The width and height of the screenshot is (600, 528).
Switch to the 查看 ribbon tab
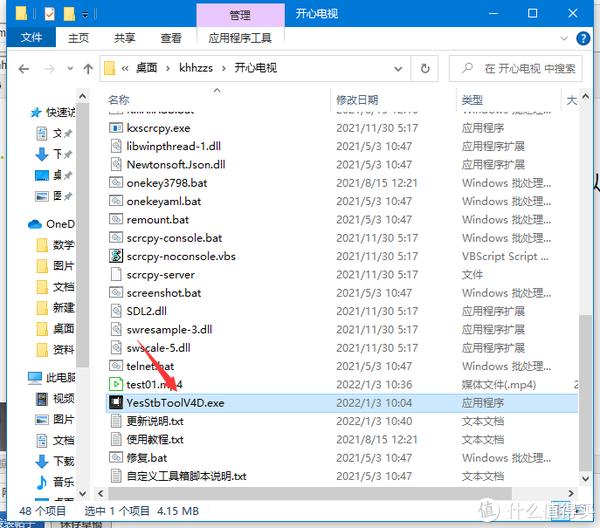[171, 38]
